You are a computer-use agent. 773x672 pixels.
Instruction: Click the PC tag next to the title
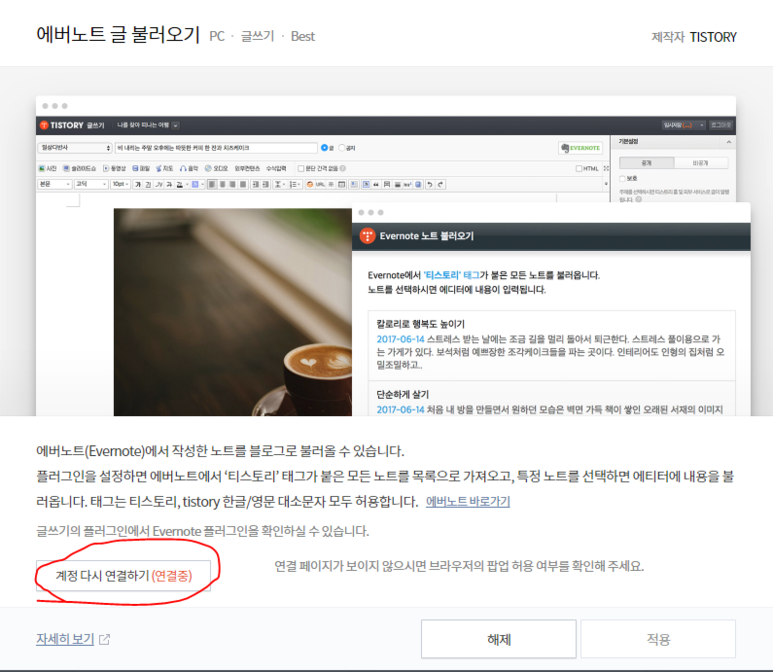(217, 36)
